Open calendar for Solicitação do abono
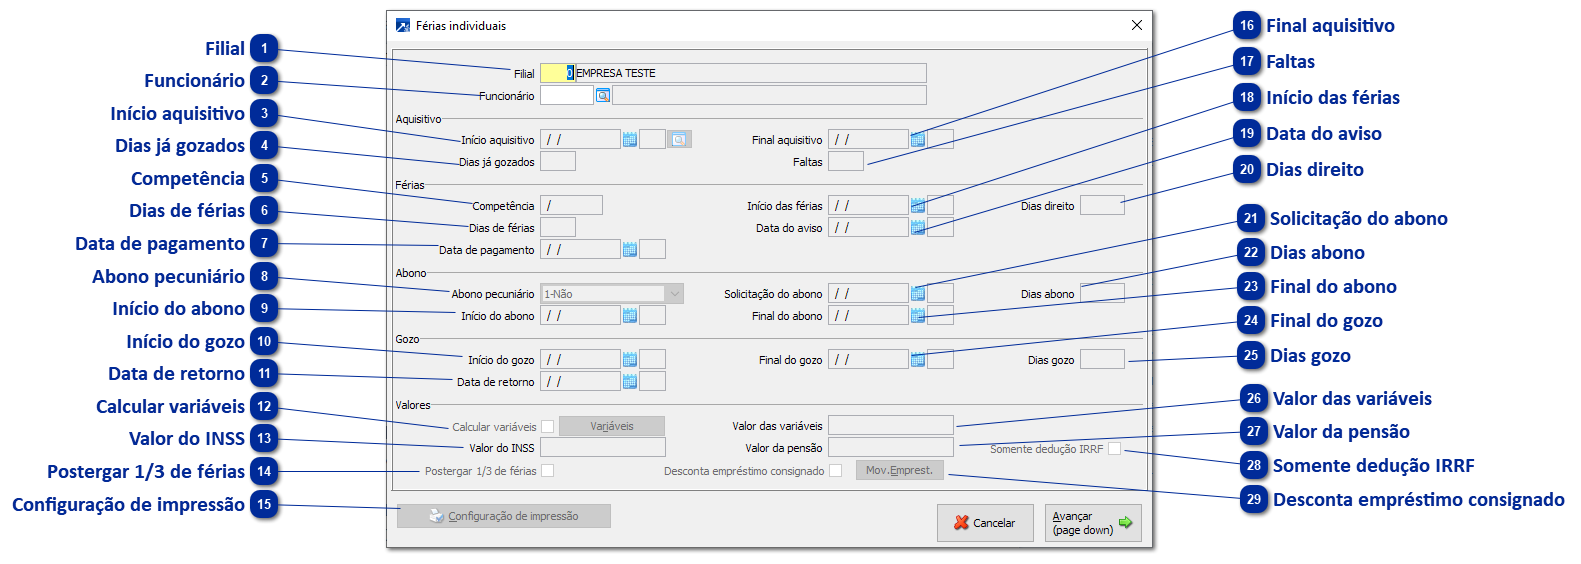 click(x=918, y=294)
